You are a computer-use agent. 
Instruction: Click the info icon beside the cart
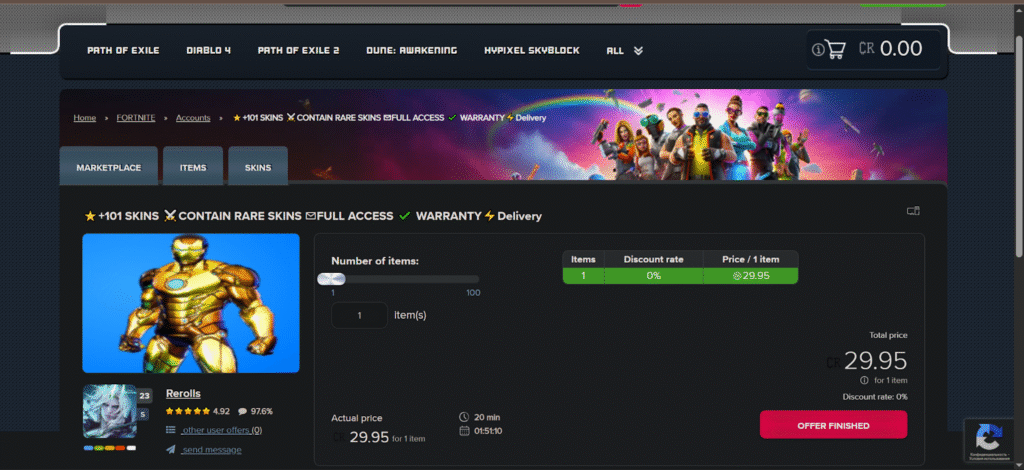(818, 49)
